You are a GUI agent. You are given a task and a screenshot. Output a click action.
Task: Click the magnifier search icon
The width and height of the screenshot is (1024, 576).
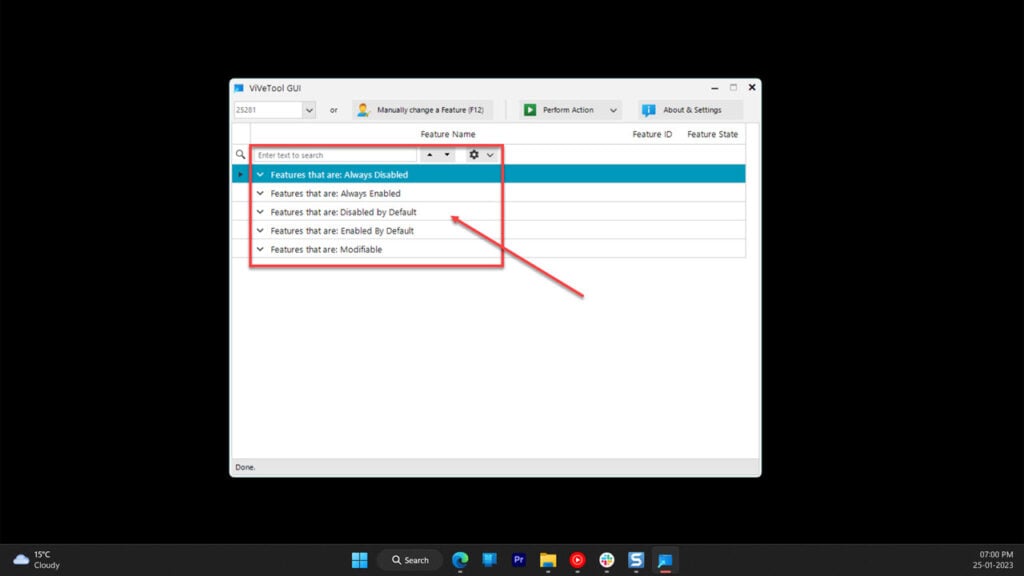pyautogui.click(x=240, y=155)
